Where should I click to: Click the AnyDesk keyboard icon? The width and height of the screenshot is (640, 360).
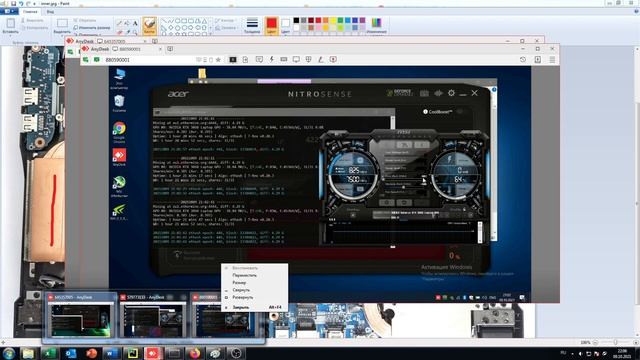[x=284, y=60]
